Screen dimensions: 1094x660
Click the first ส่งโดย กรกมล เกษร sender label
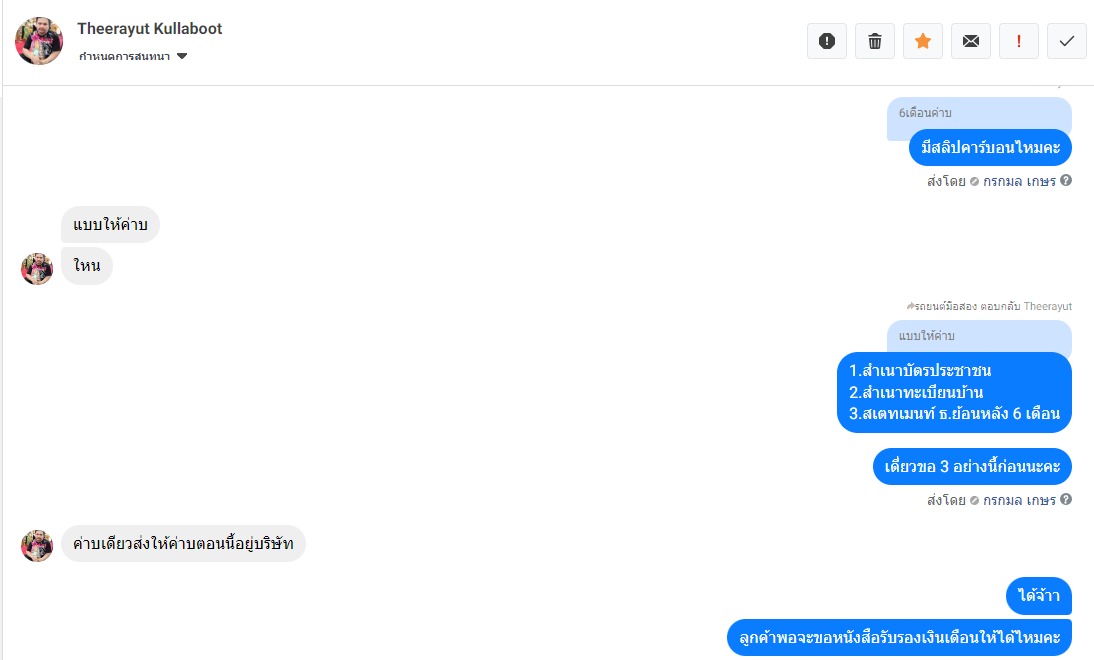[x=991, y=181]
